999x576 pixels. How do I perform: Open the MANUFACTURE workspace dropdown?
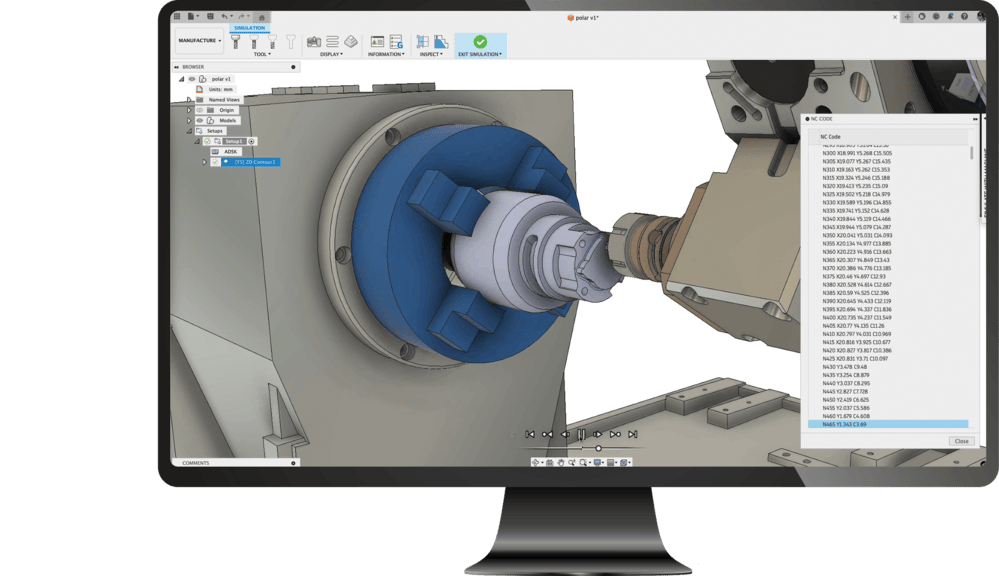(x=200, y=41)
